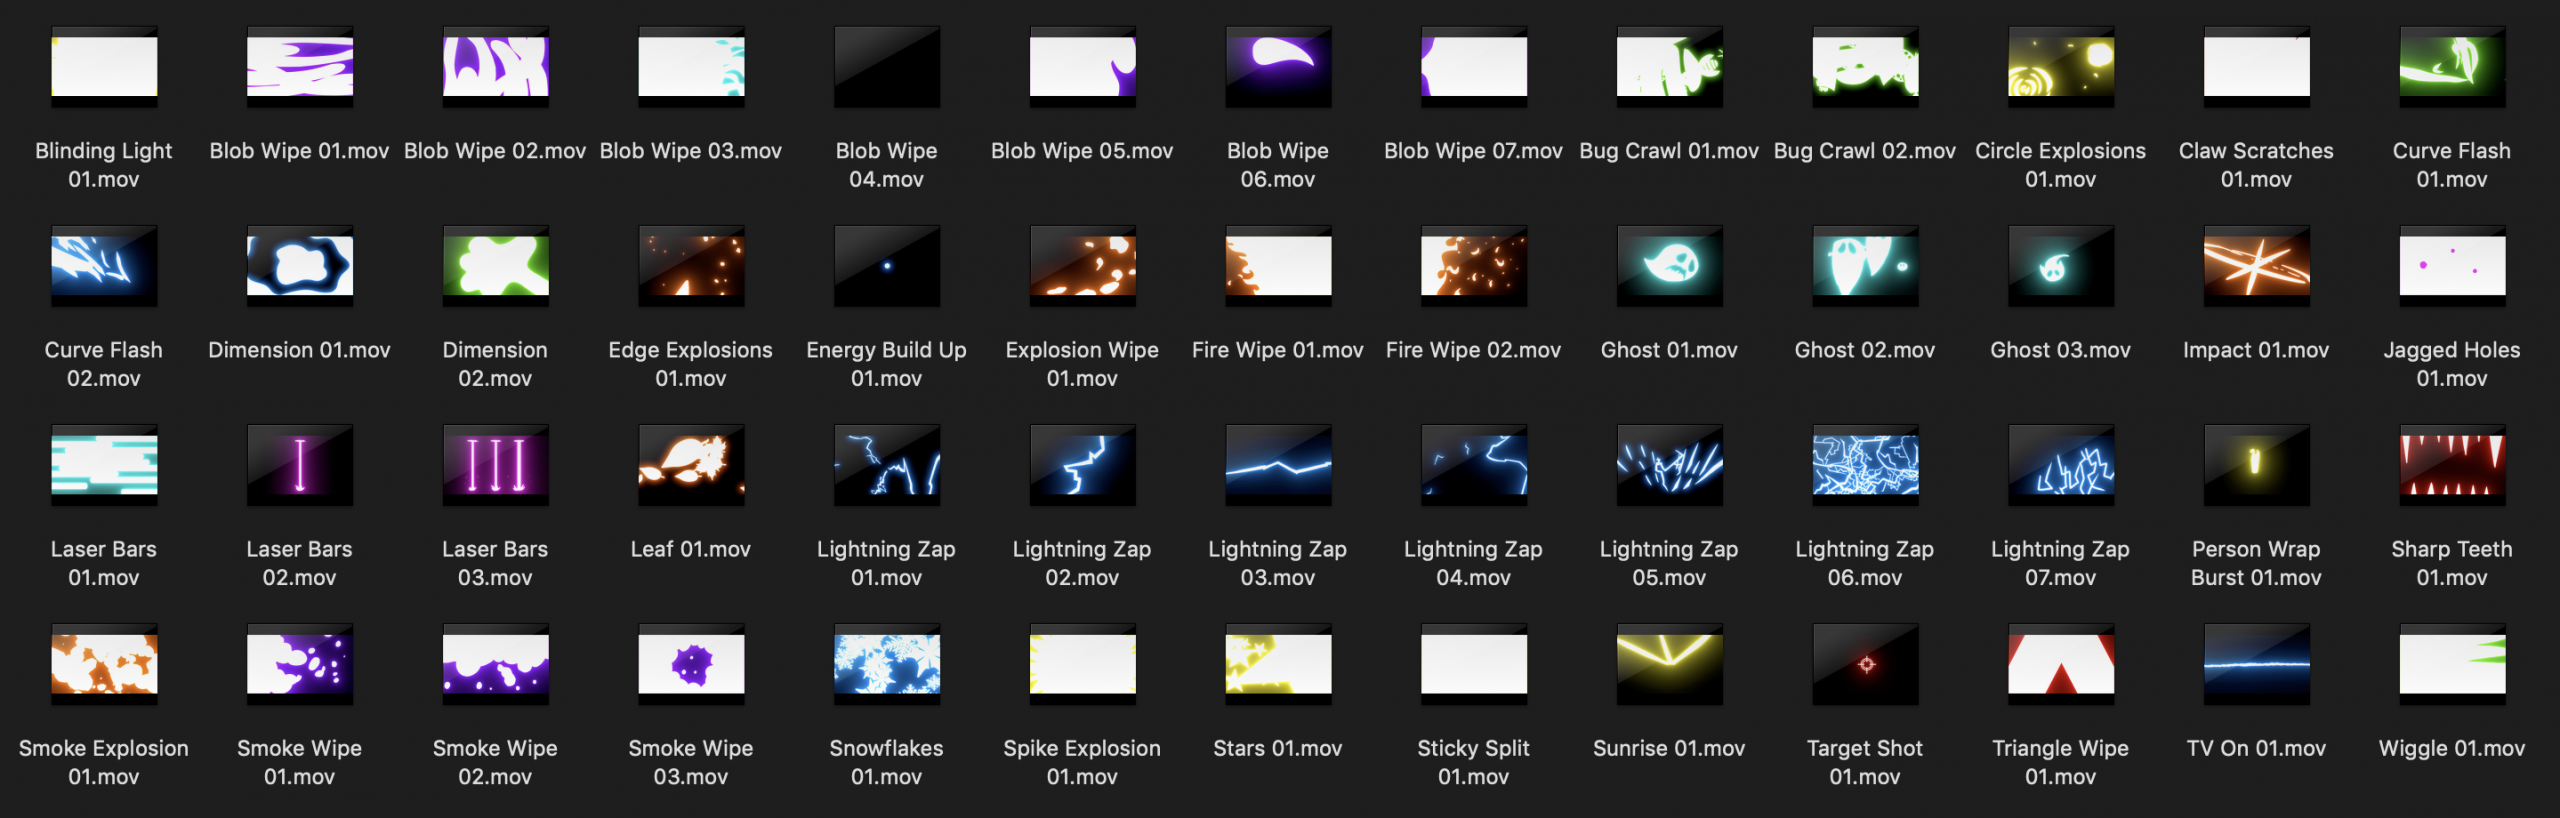Click the Laser Bars 03.mov icon
Viewport: 2560px width, 818px height.
pos(495,465)
